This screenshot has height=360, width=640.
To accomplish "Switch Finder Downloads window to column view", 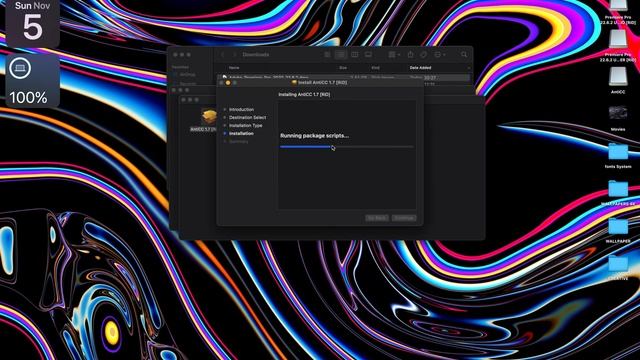I will 354,55.
